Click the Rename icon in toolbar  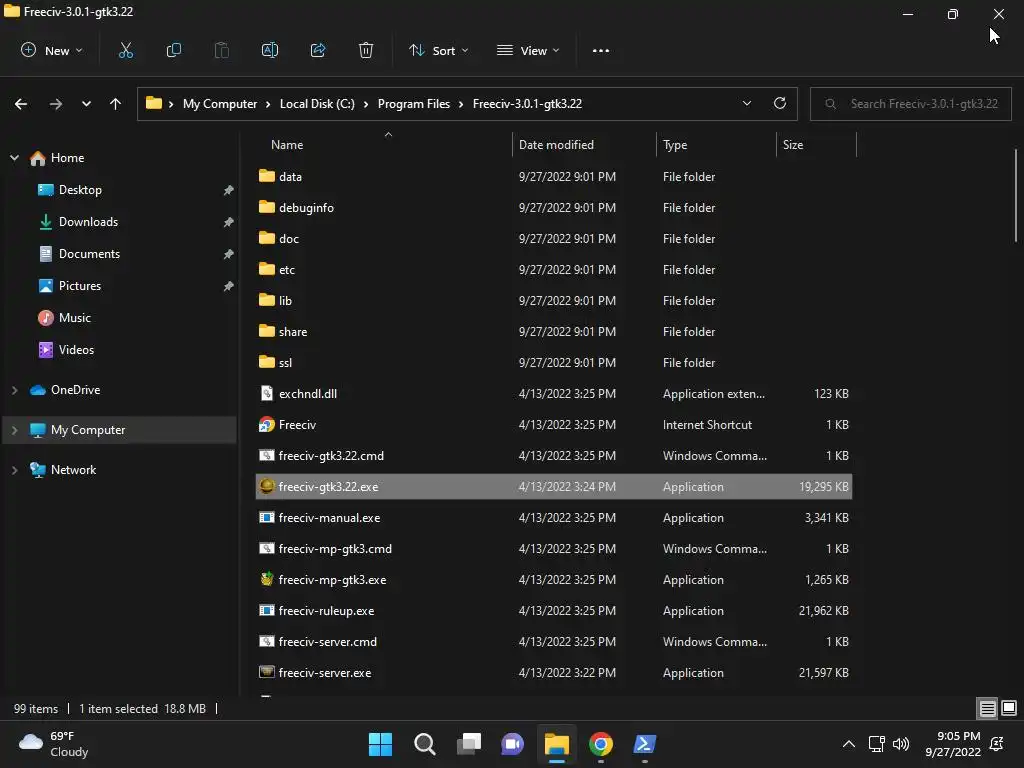coord(270,50)
